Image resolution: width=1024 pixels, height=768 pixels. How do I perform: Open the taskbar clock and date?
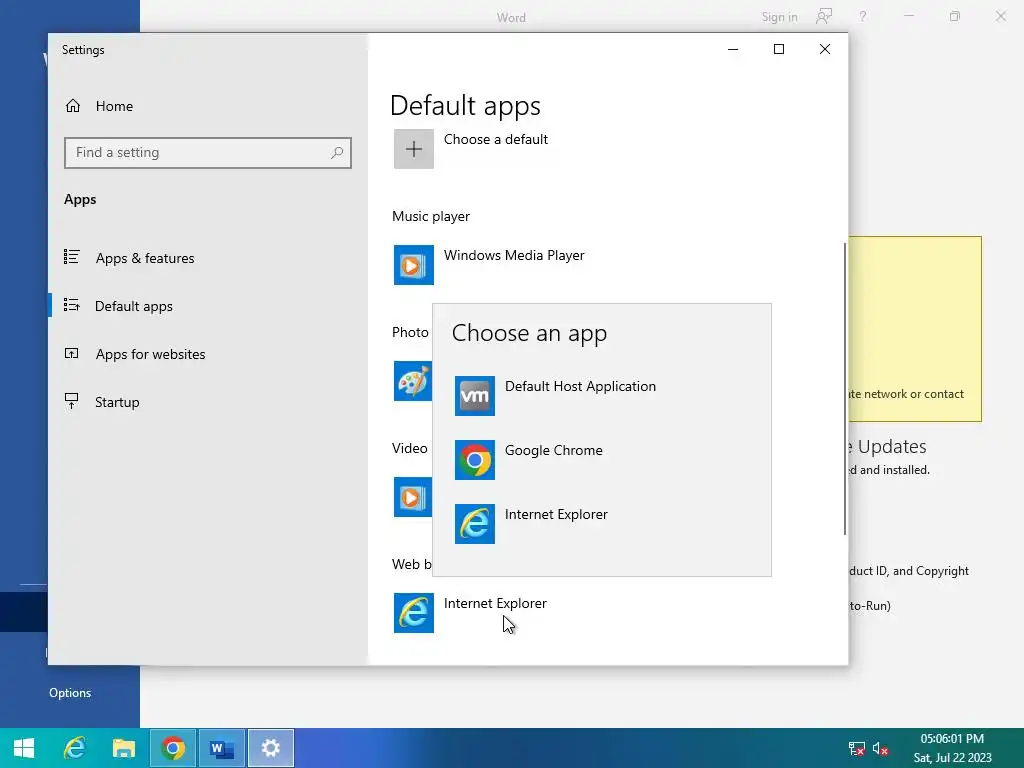pyautogui.click(x=952, y=748)
